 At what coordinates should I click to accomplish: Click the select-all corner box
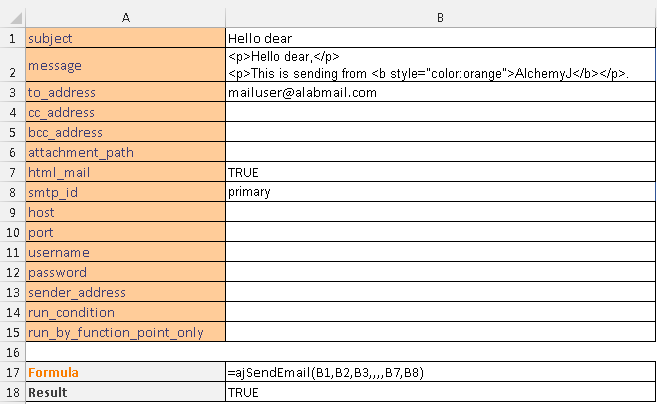tap(12, 17)
